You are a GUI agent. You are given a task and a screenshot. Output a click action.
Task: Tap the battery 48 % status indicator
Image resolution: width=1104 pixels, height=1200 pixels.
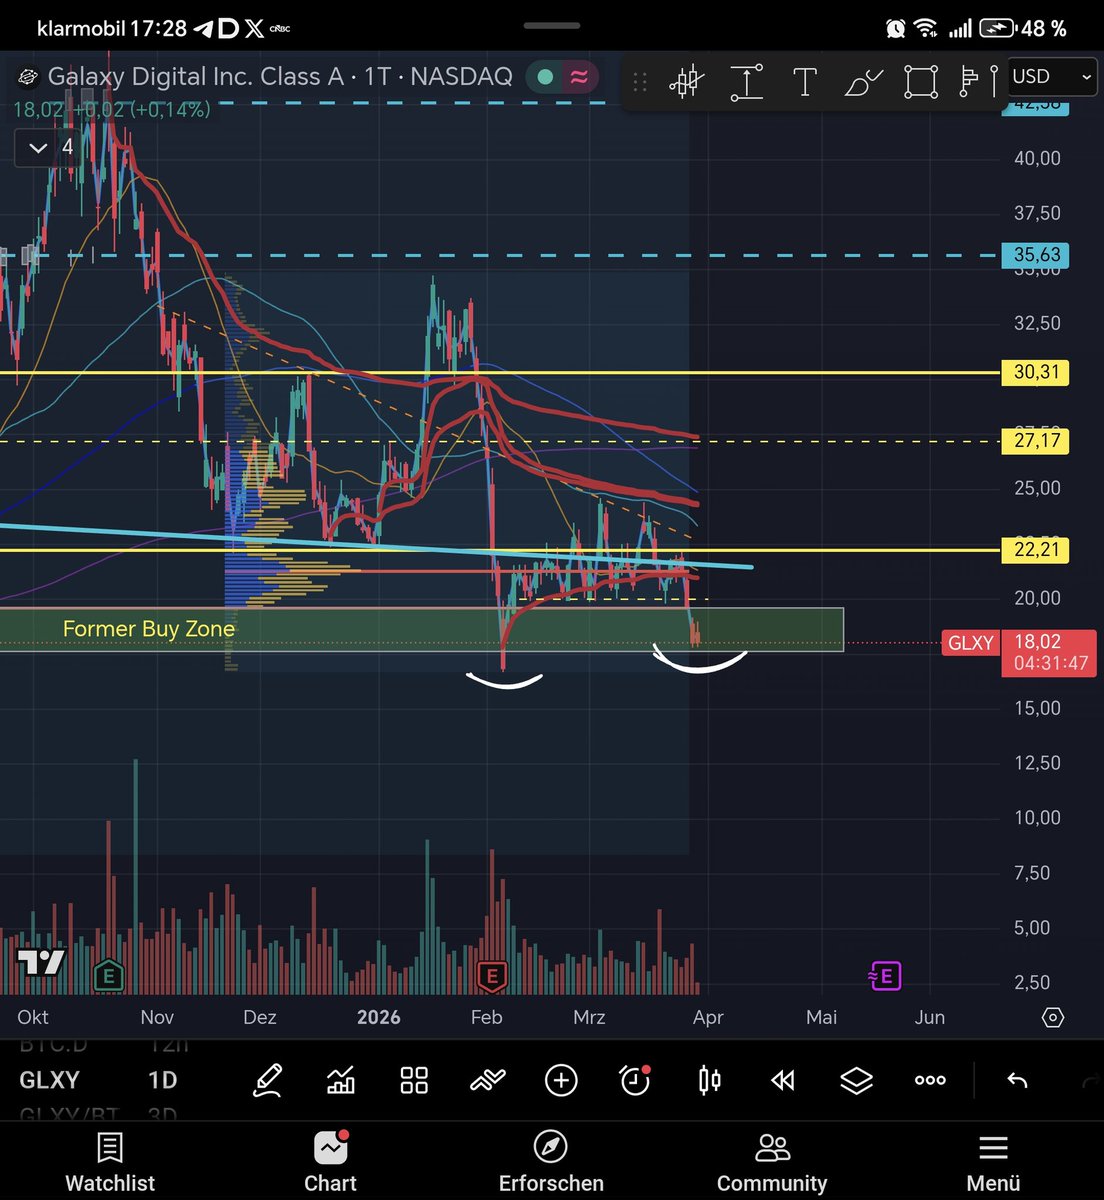(x=1022, y=28)
